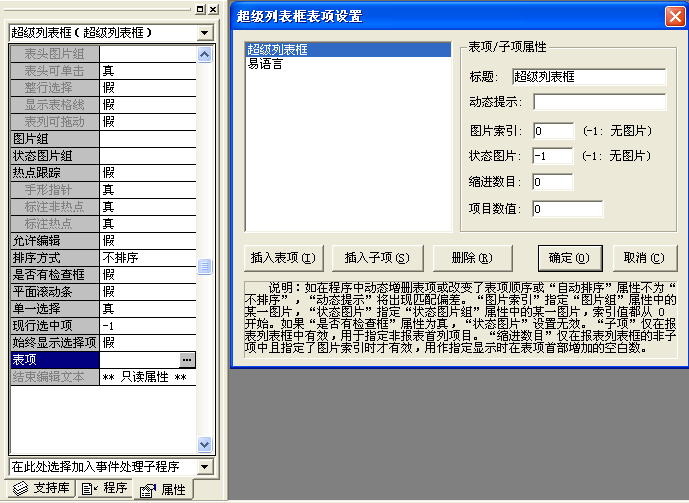Click the property list scroll down arrow
The image size is (689, 503).
point(205,445)
